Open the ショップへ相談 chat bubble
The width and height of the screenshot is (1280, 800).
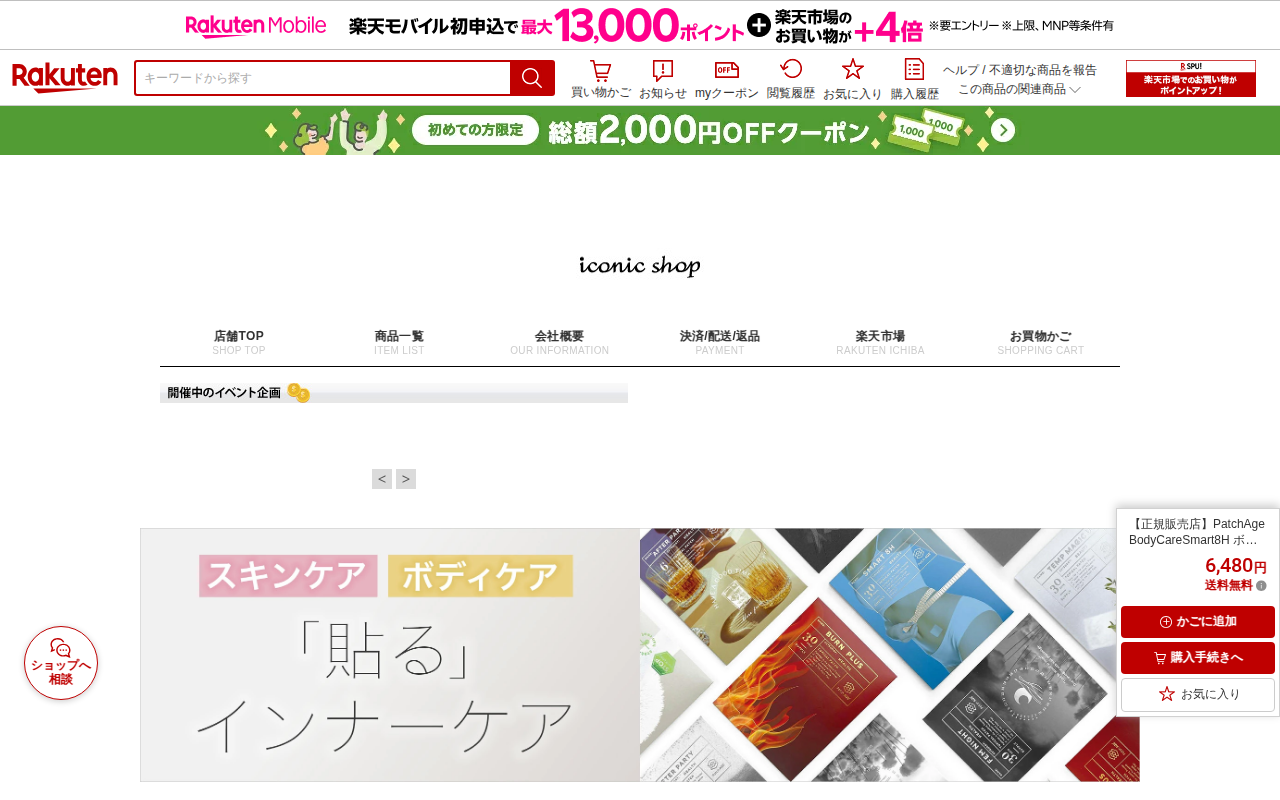click(x=61, y=663)
